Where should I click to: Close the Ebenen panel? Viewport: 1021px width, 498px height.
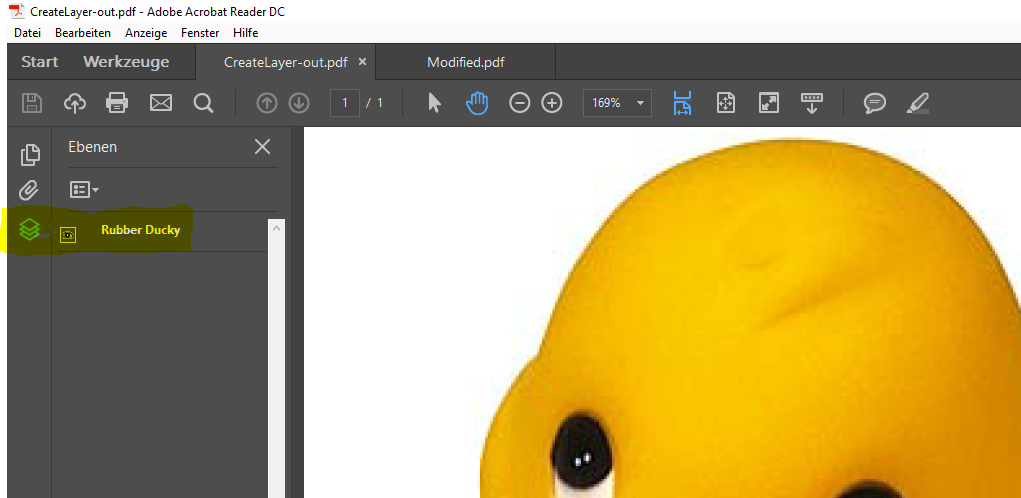[x=262, y=147]
